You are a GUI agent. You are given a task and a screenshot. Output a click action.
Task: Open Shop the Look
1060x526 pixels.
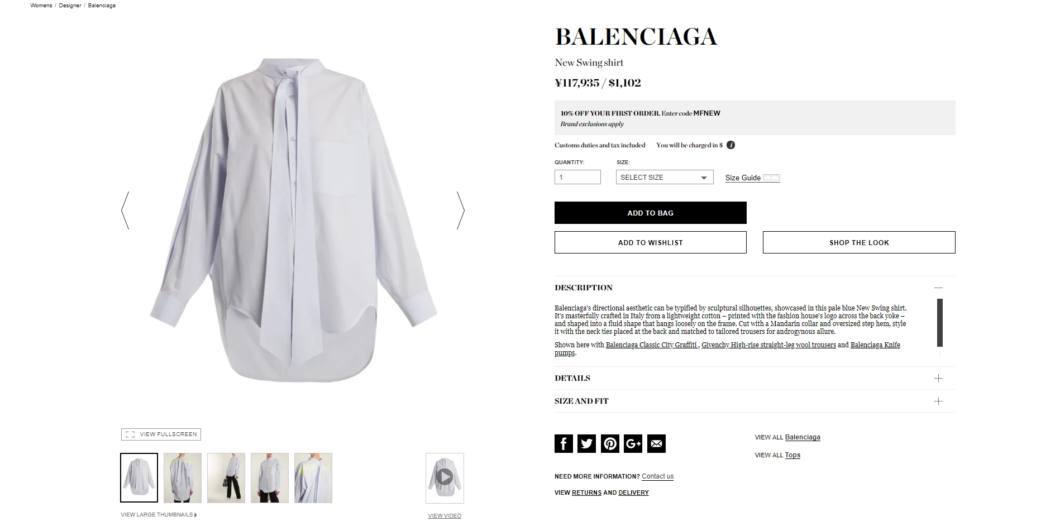click(x=859, y=243)
